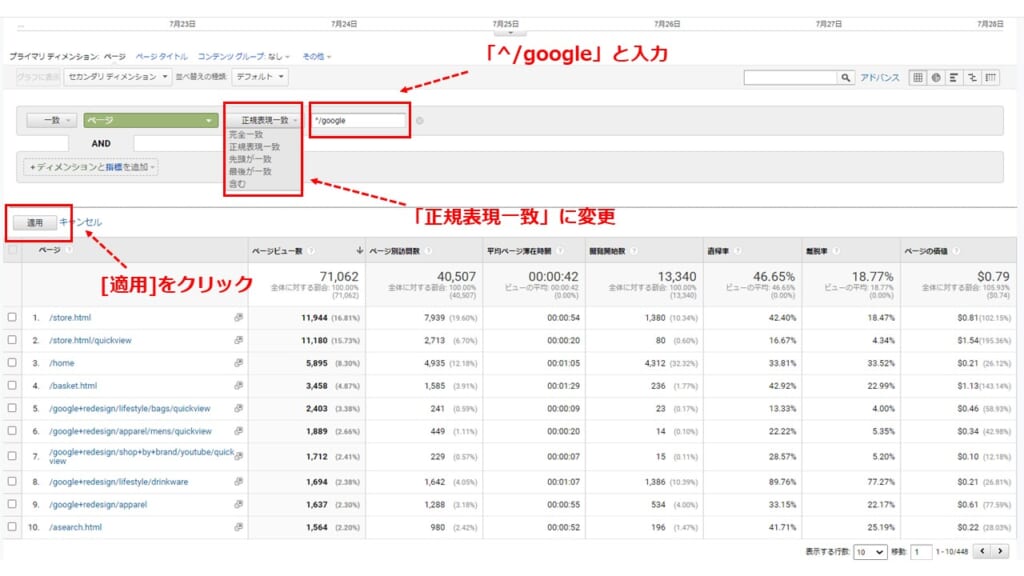Remove the filter condition with the circle icon
The image size is (1024, 576).
click(x=419, y=121)
